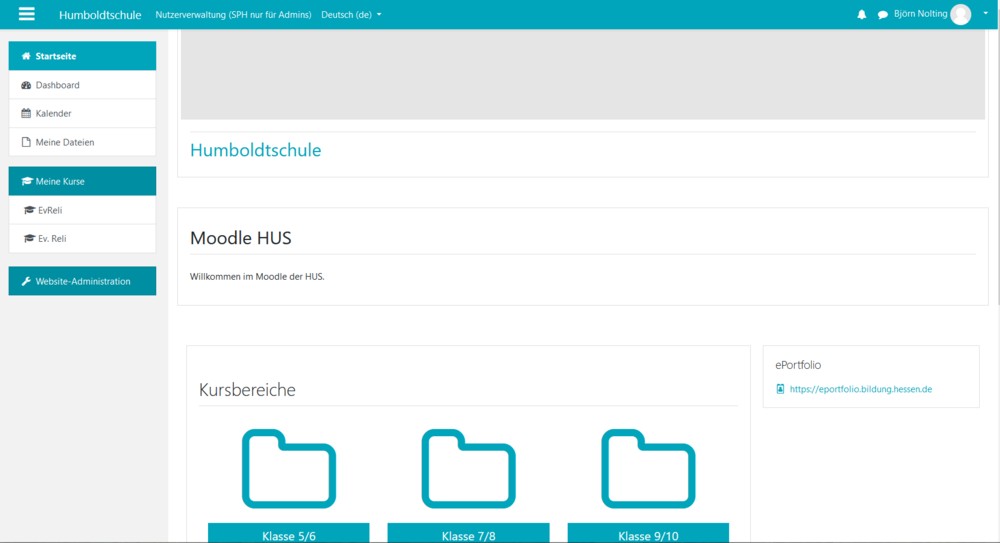
Task: Click the Website-Administration wrench icon
Action: coord(26,281)
